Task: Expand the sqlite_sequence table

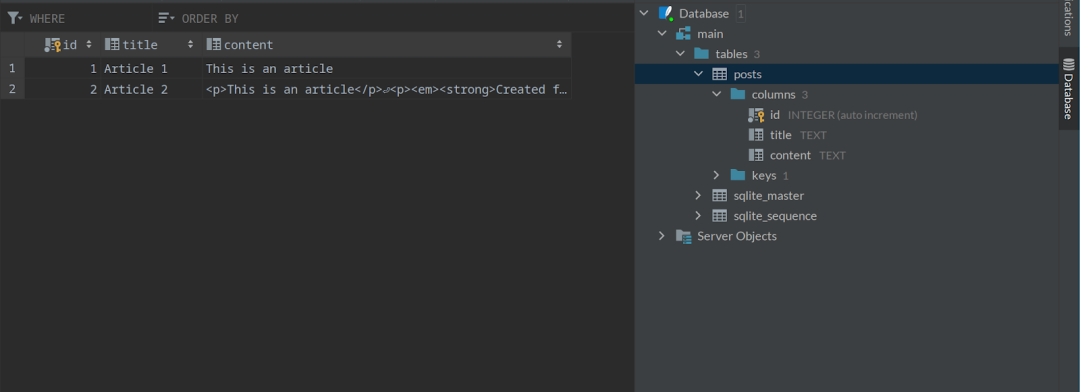Action: (x=698, y=216)
